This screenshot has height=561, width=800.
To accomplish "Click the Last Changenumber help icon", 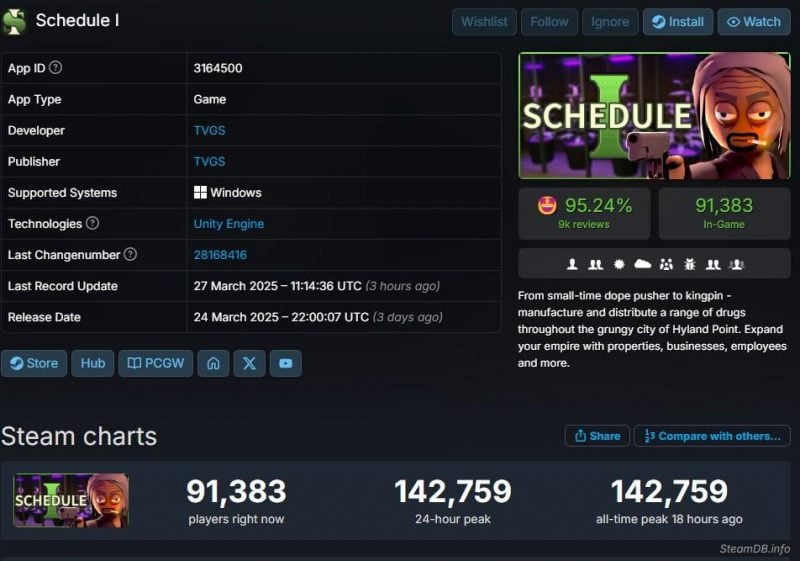I will coord(131,254).
